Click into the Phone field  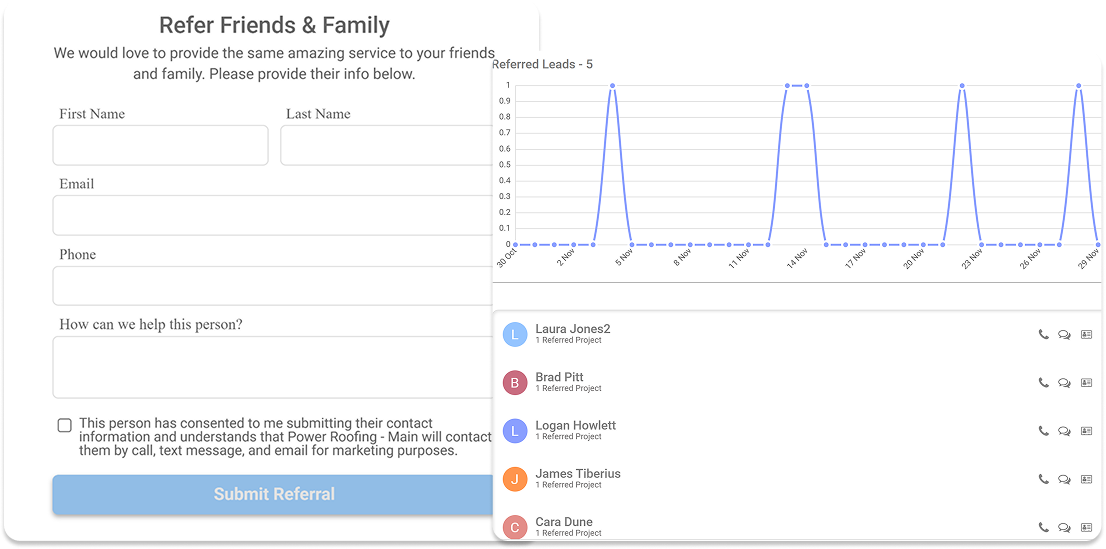pyautogui.click(x=273, y=286)
